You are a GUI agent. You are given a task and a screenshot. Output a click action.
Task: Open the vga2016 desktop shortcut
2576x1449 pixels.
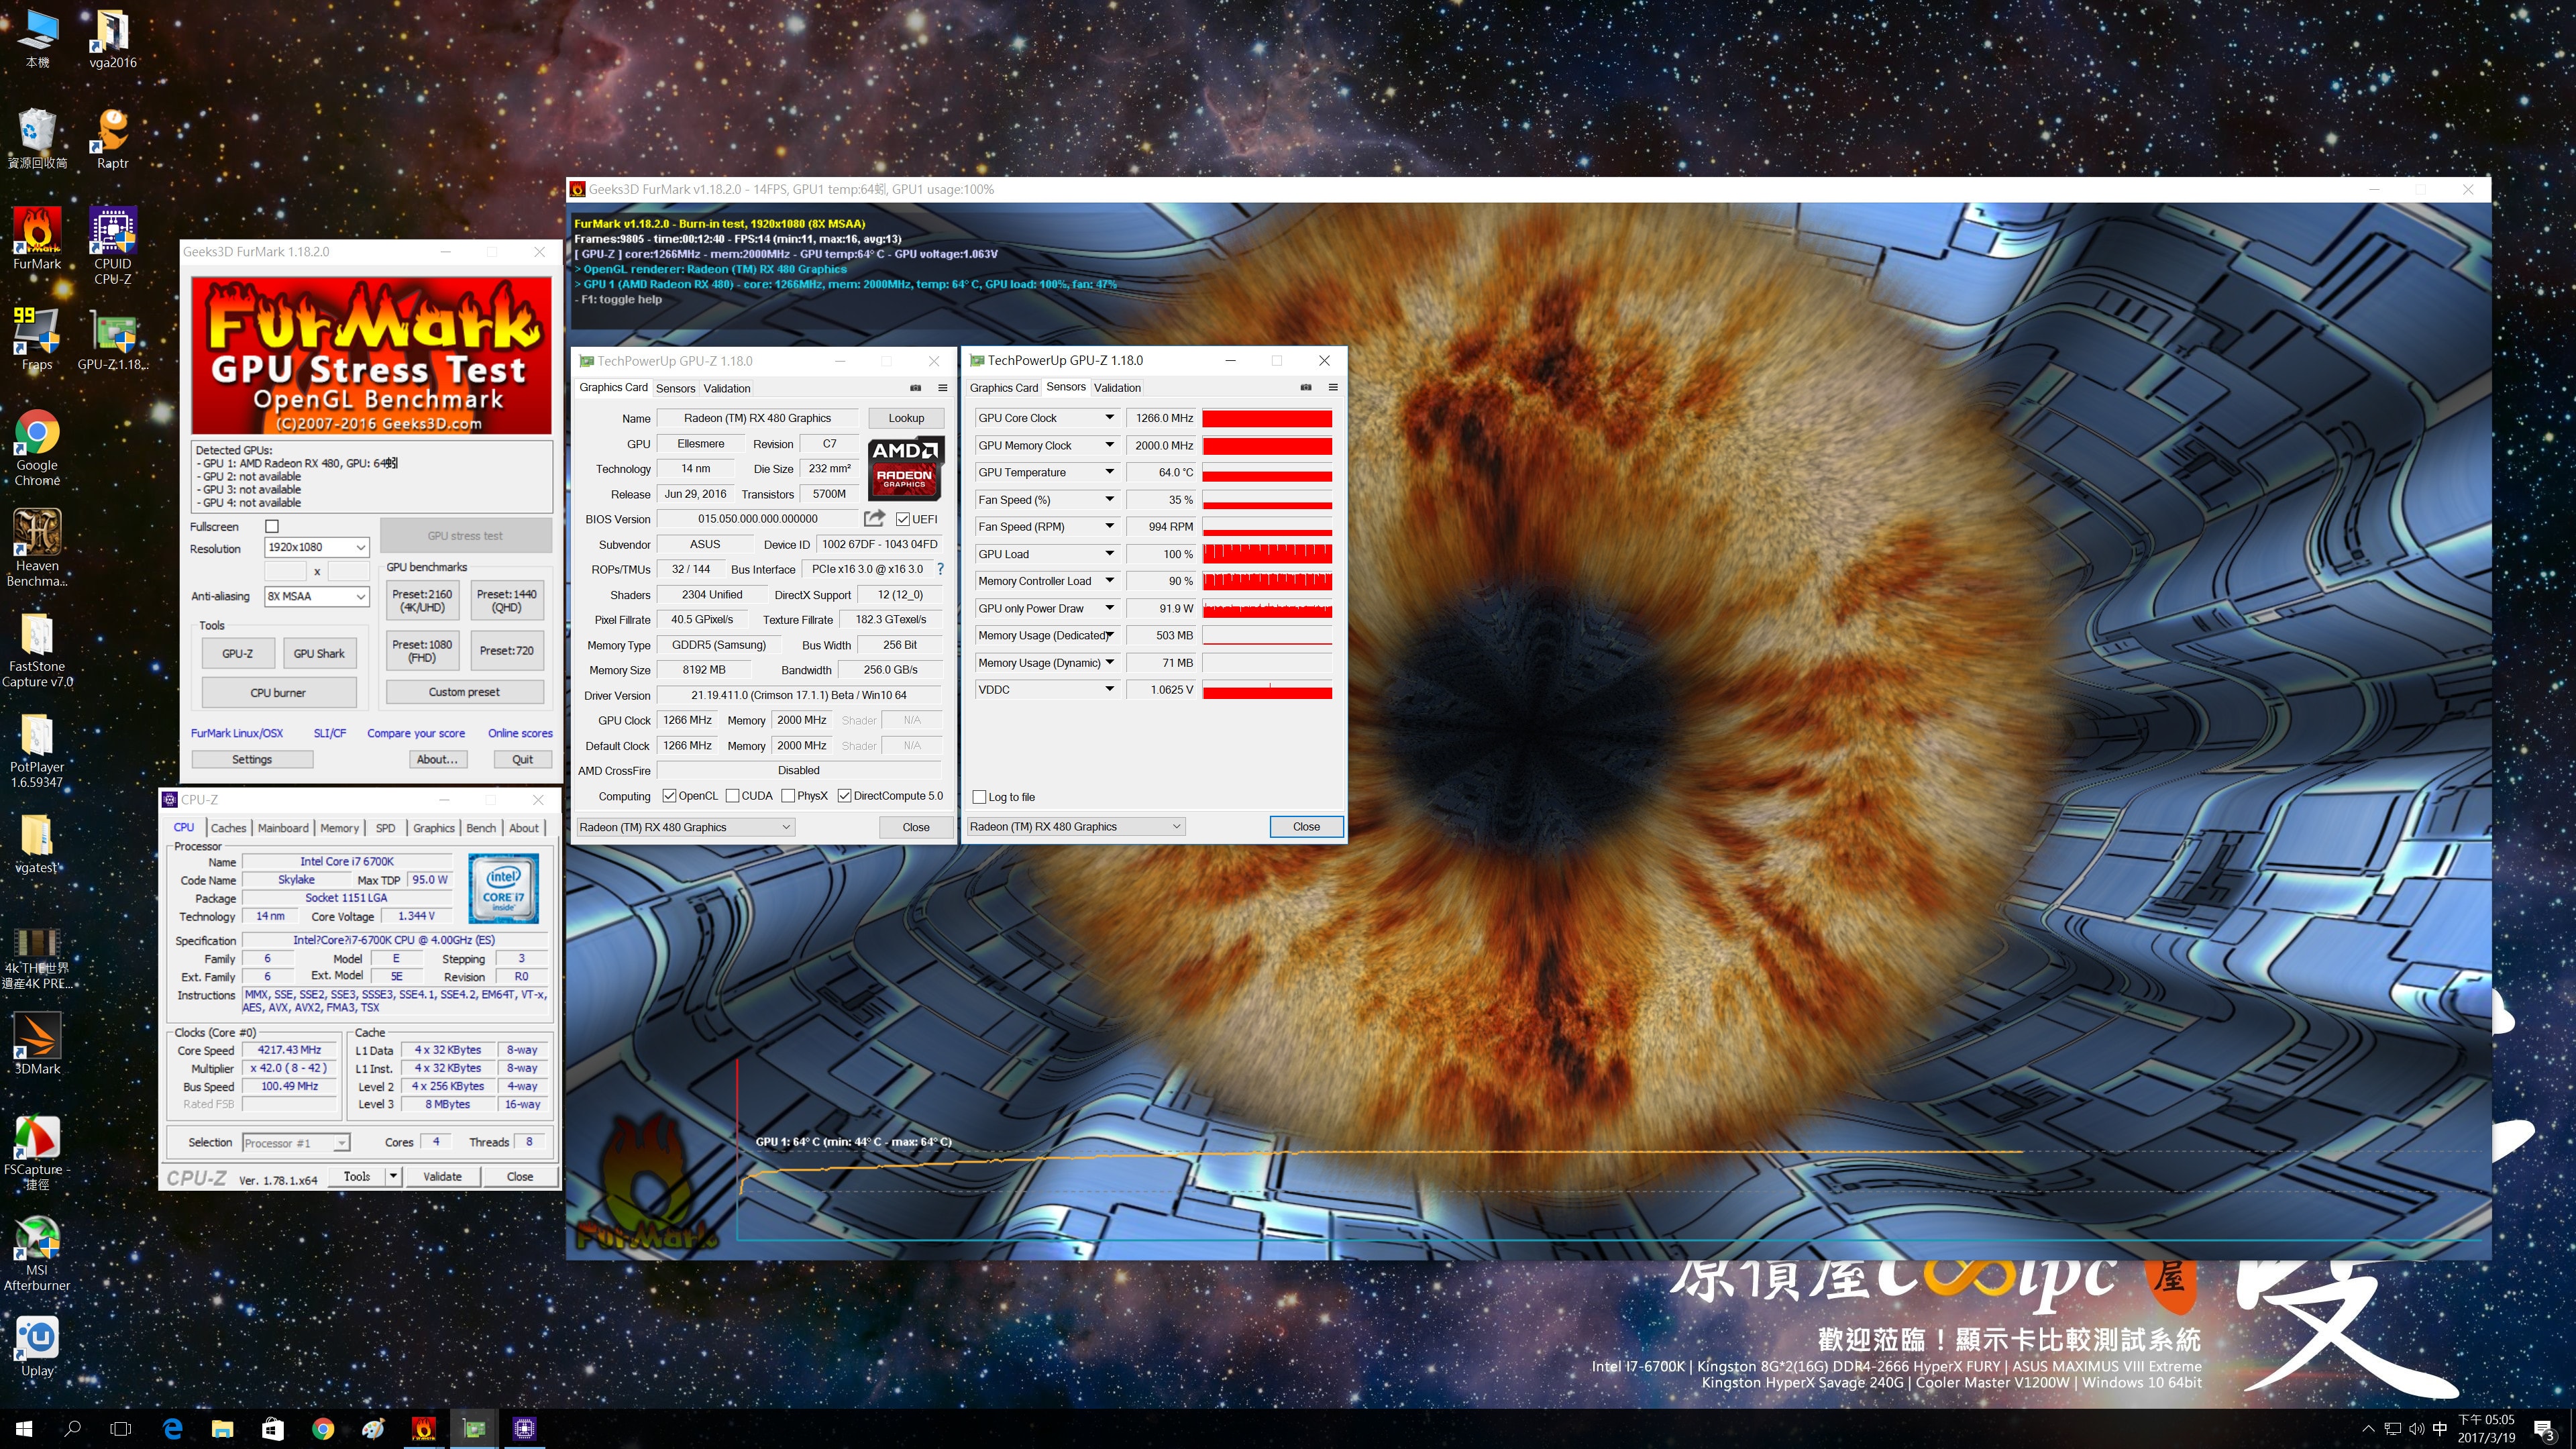113,38
